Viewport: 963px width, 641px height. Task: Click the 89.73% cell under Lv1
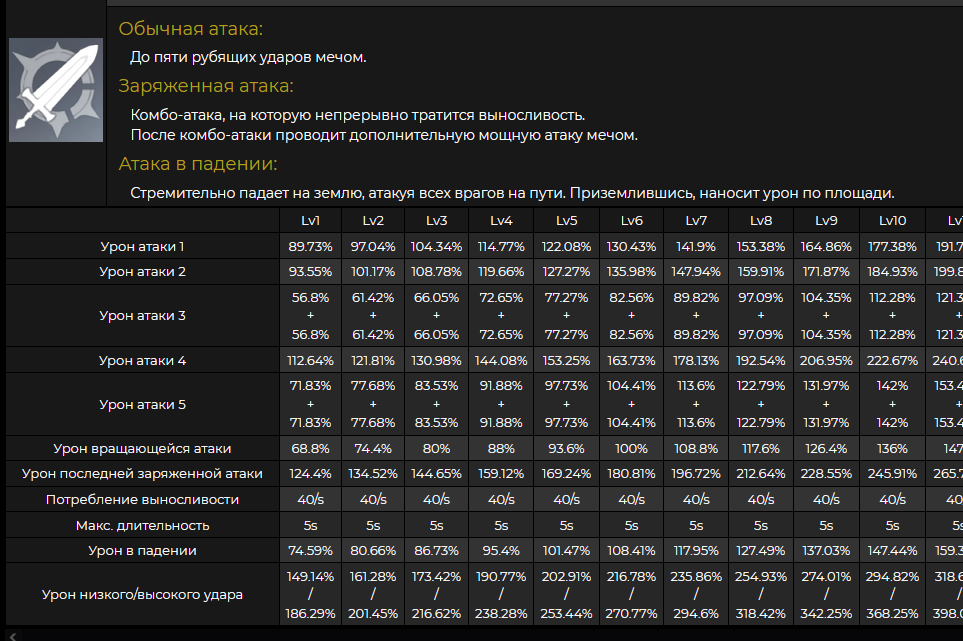point(310,246)
